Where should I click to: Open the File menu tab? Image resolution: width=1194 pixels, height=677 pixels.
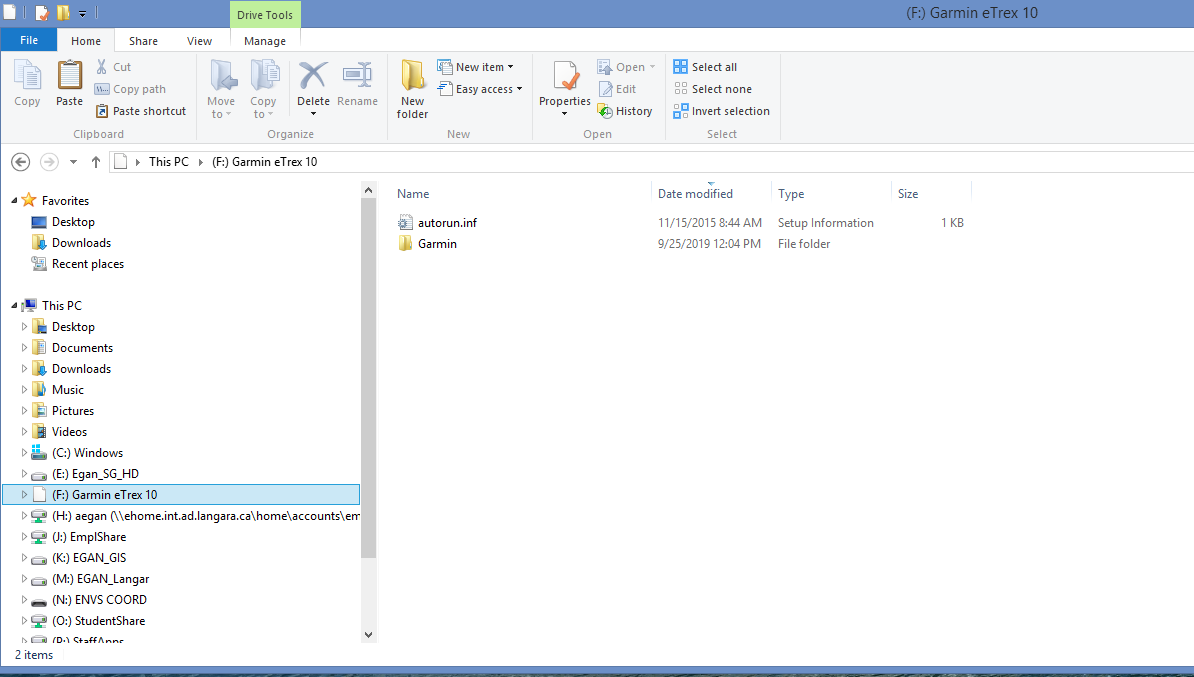click(29, 41)
